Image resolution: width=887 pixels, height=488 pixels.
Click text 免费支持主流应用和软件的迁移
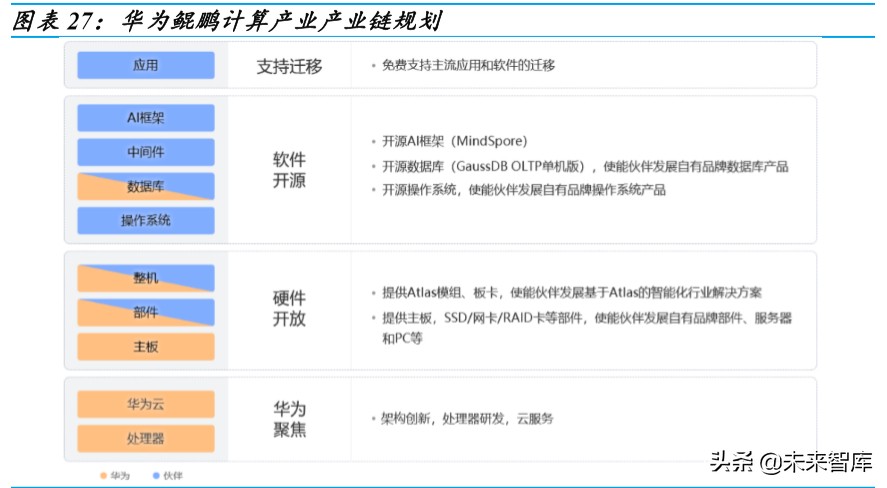click(468, 65)
